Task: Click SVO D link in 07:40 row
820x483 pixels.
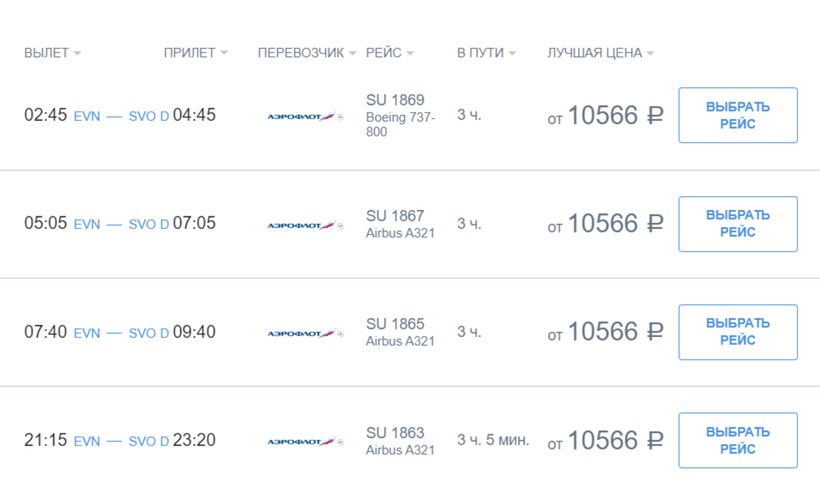Action: click(148, 333)
